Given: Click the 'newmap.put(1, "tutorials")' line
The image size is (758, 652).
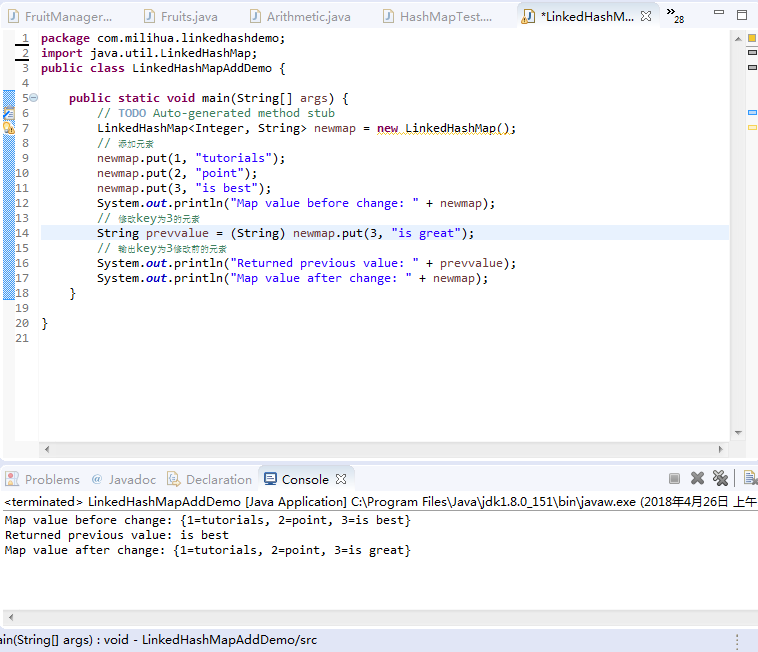Looking at the screenshot, I should [191, 158].
